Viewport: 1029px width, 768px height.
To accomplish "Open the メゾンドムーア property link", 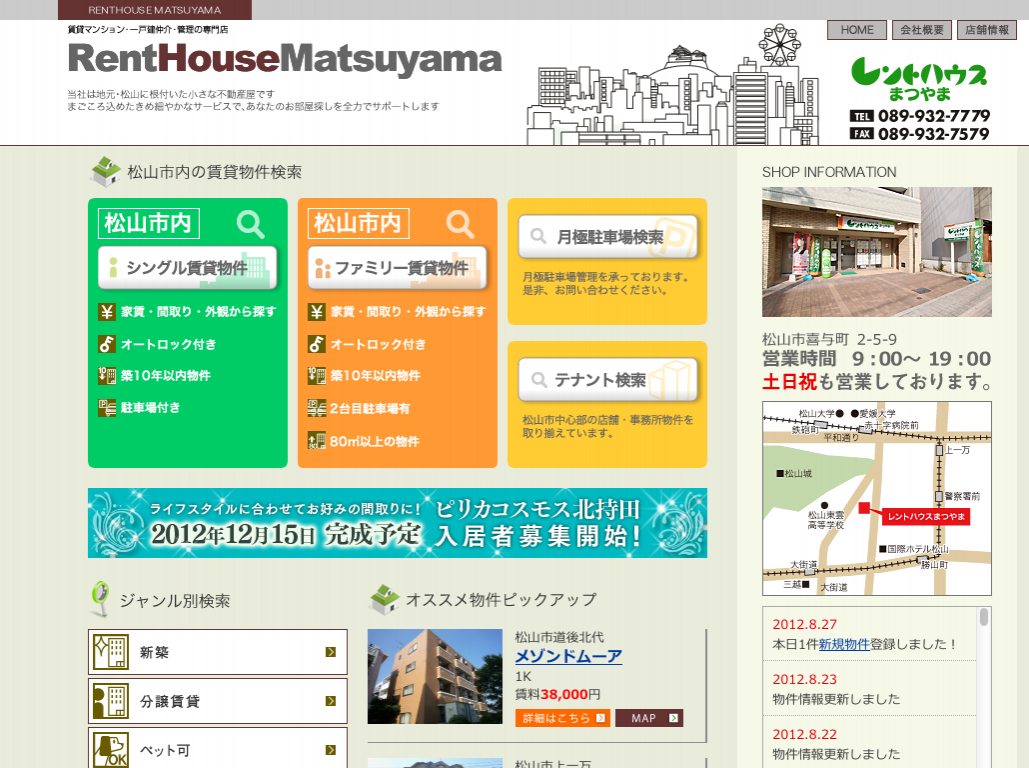I will click(568, 657).
